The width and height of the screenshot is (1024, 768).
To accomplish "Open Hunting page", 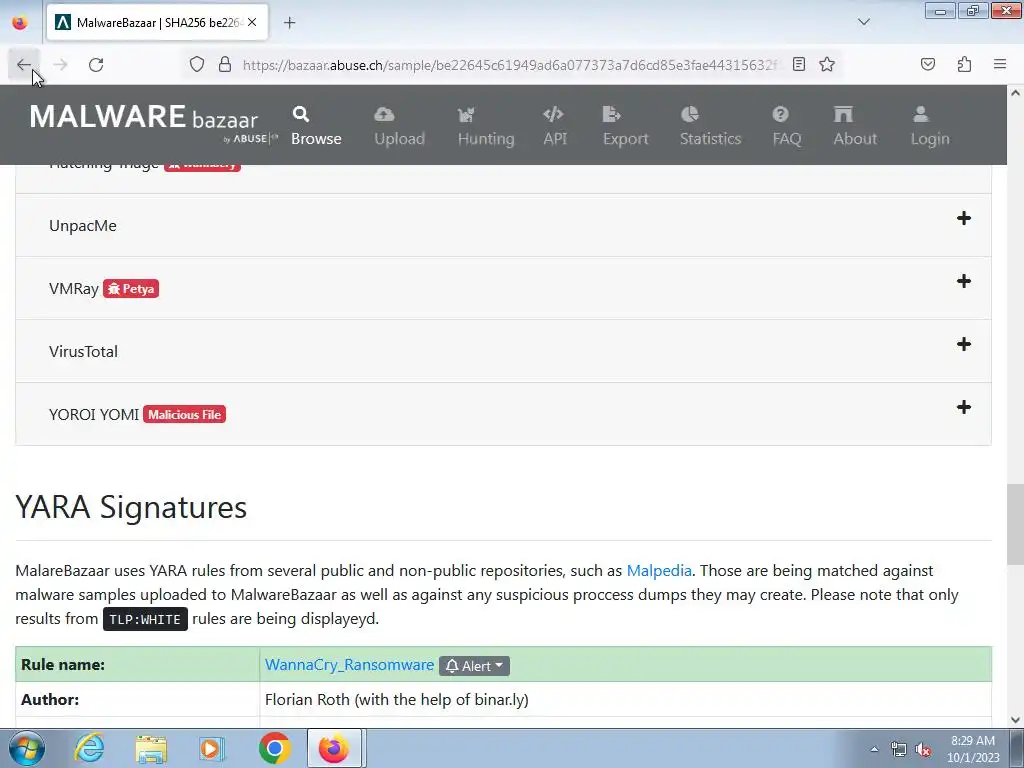I will (486, 125).
